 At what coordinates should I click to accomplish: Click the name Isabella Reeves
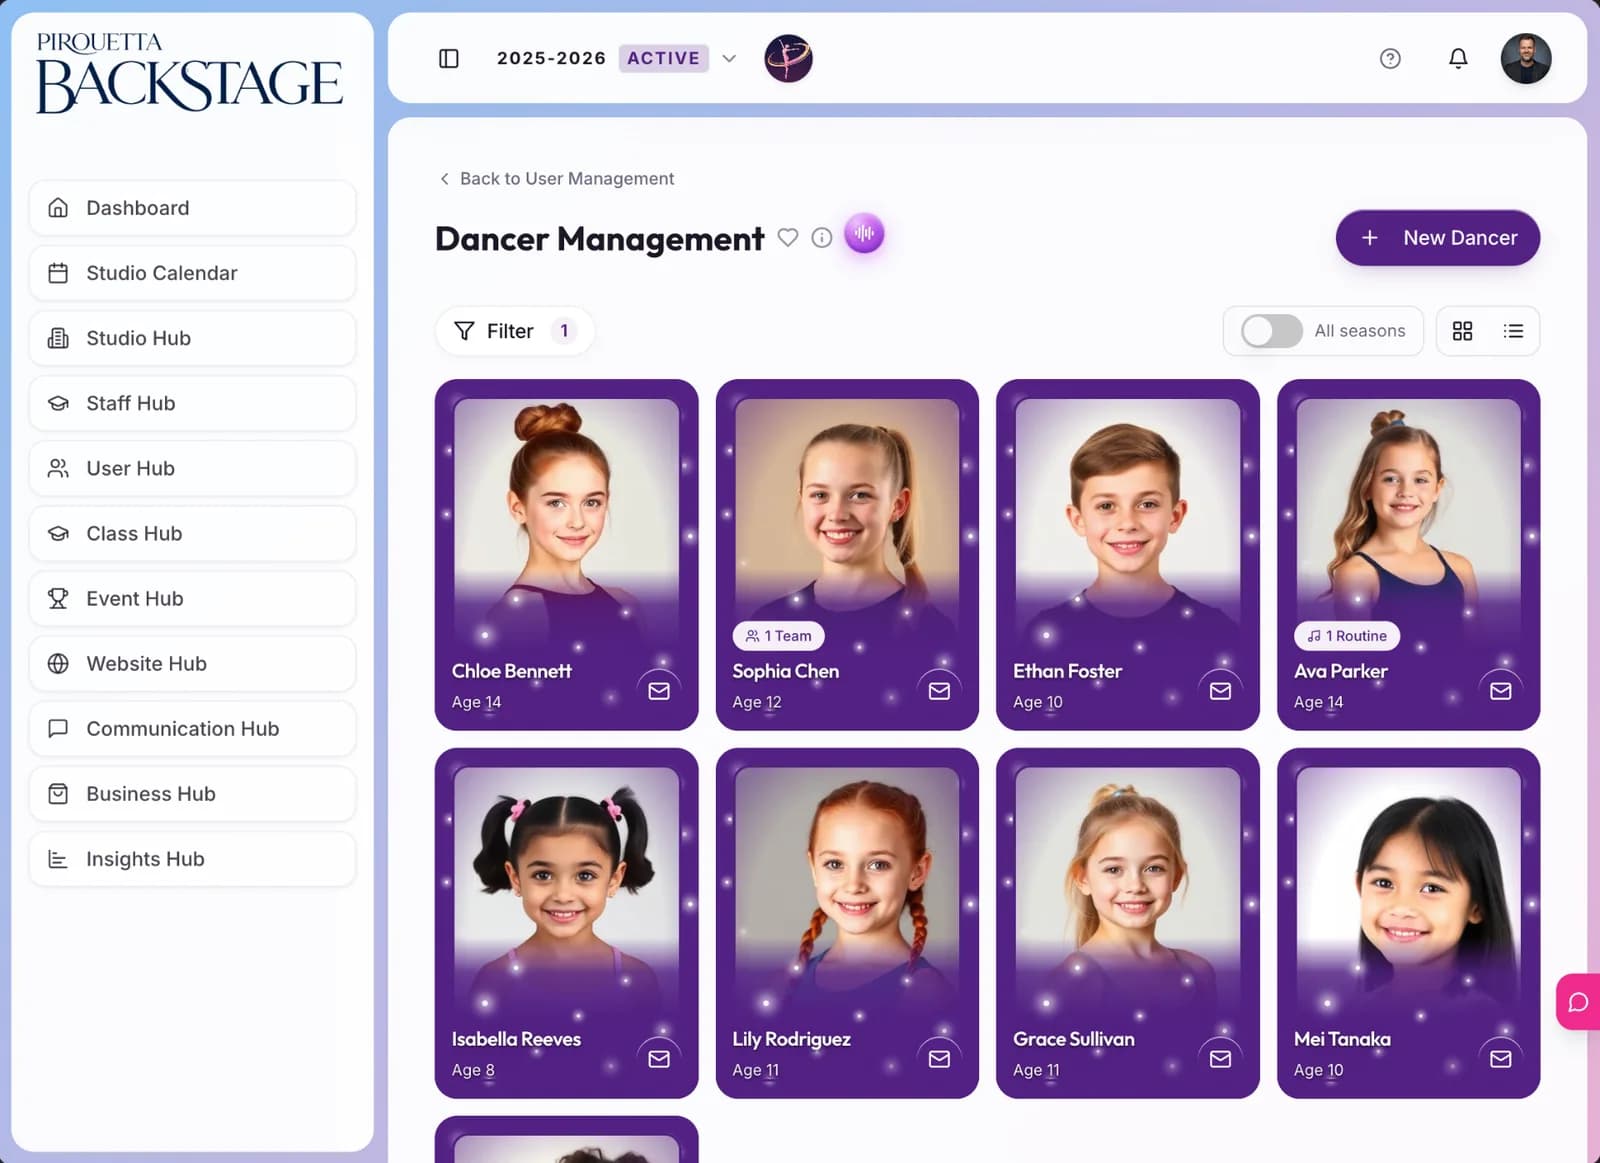[516, 1039]
